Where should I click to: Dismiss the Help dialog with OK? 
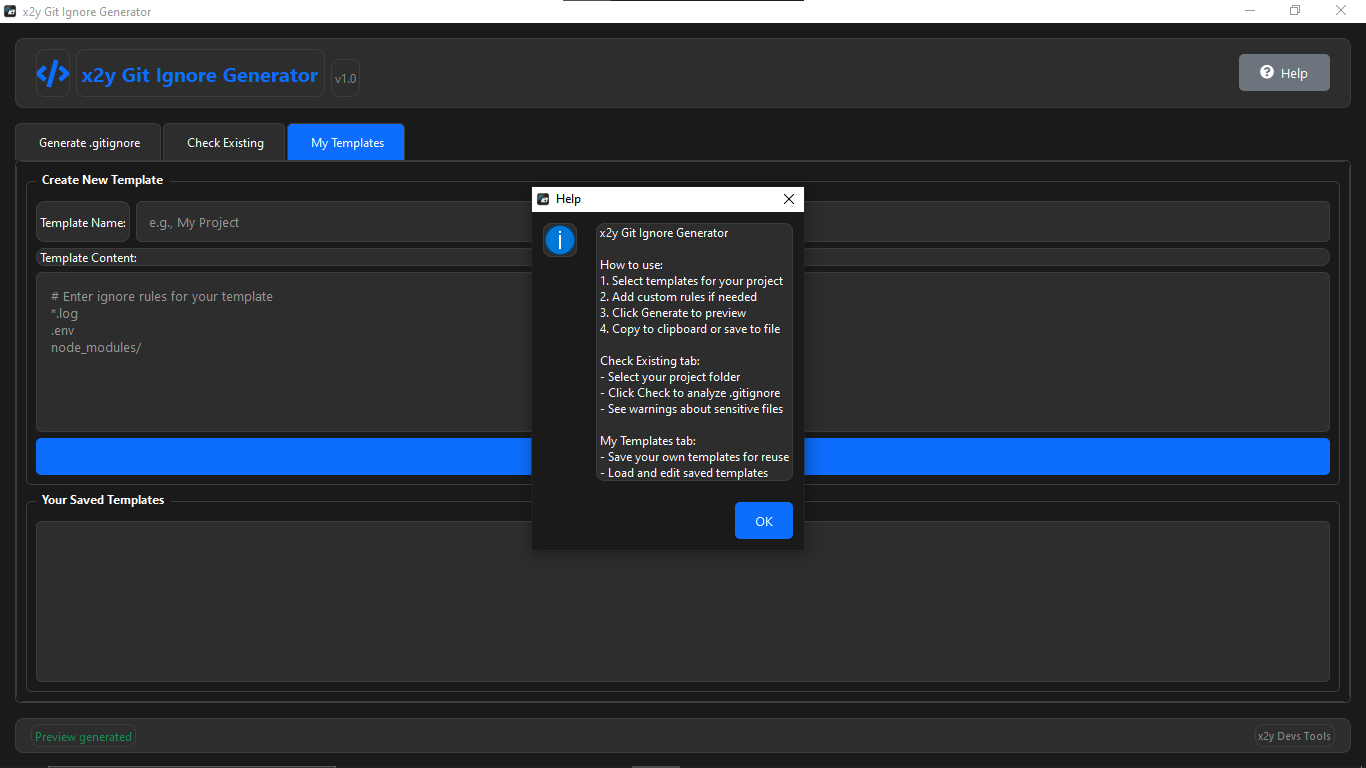(763, 520)
